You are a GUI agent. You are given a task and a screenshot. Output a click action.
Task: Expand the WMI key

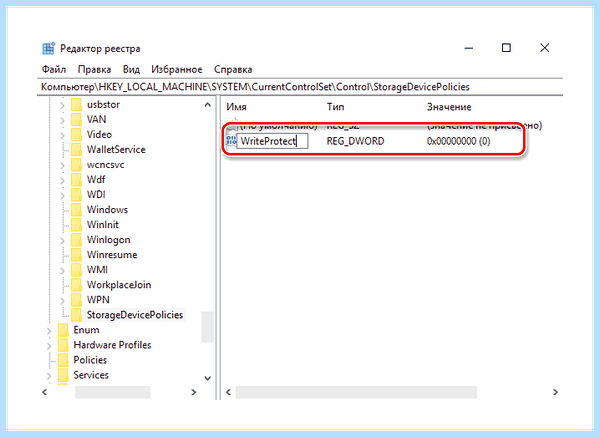pos(62,270)
